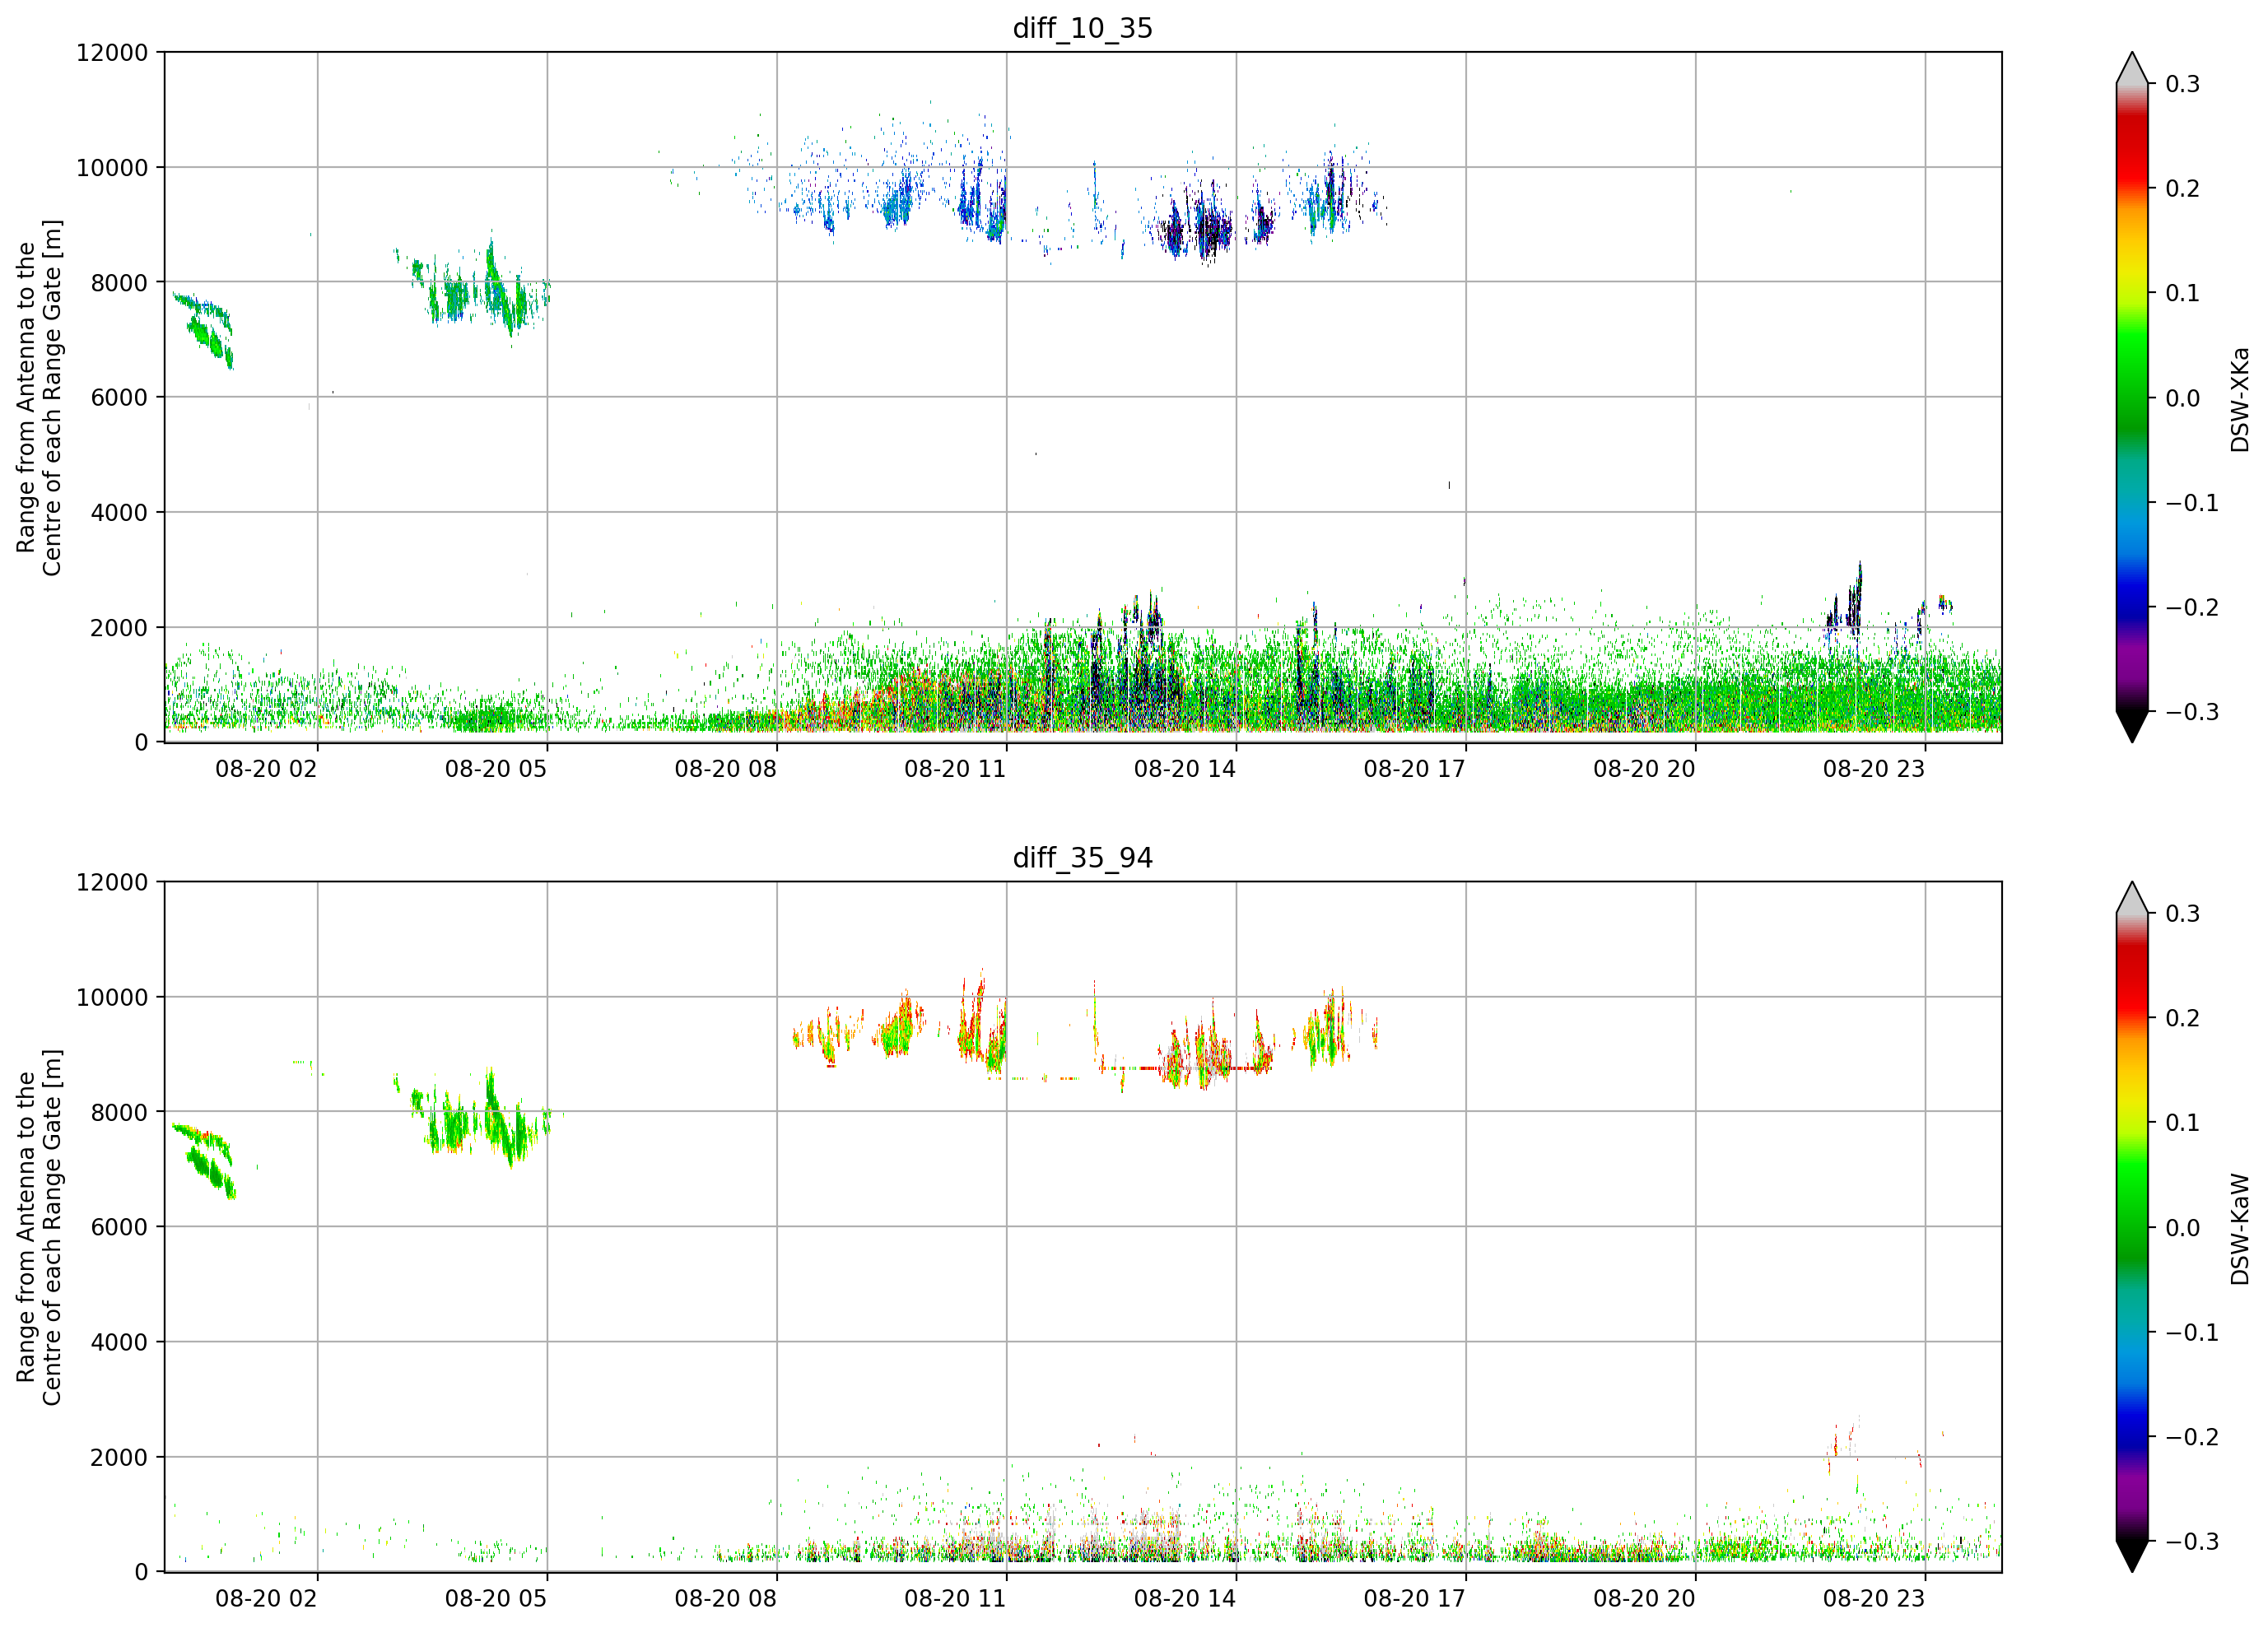Click the black lower arrow of the DSW-KaW colorbar
The height and width of the screenshot is (1628, 2268).
pyautogui.click(x=2132, y=1555)
